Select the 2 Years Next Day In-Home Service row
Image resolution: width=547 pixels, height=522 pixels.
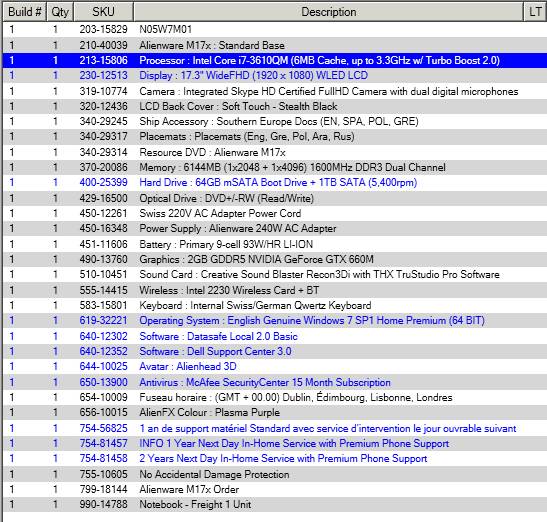point(275,458)
